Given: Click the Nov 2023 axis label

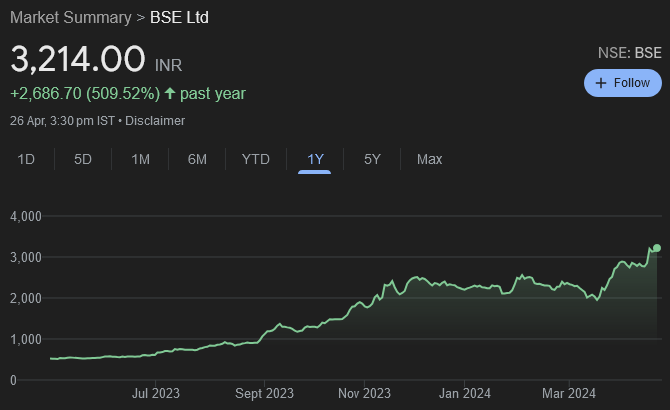Looking at the screenshot, I should (364, 393).
